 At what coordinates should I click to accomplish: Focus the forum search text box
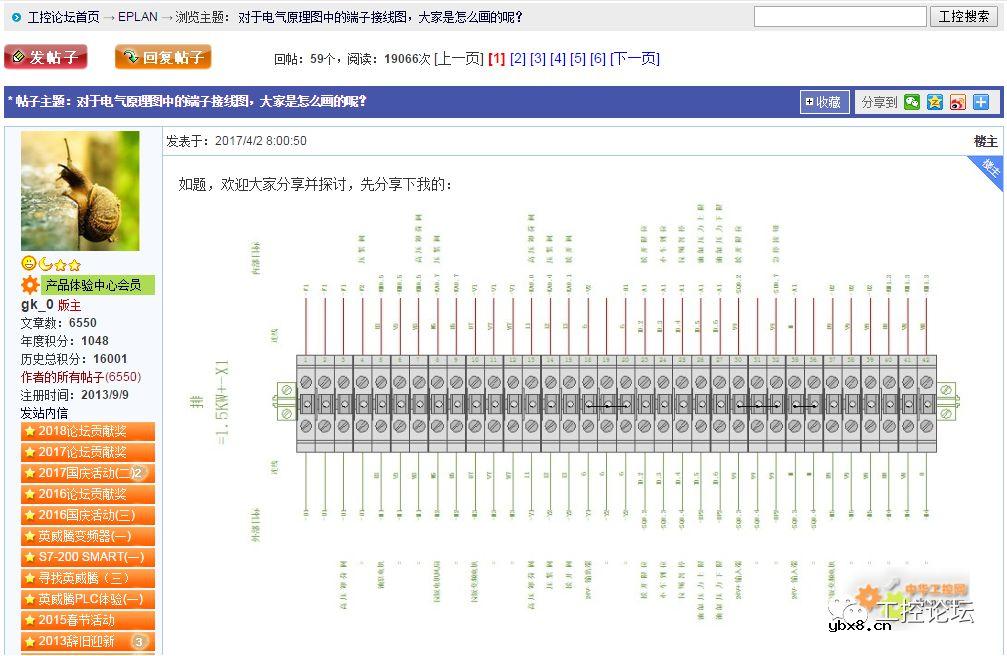pos(839,17)
